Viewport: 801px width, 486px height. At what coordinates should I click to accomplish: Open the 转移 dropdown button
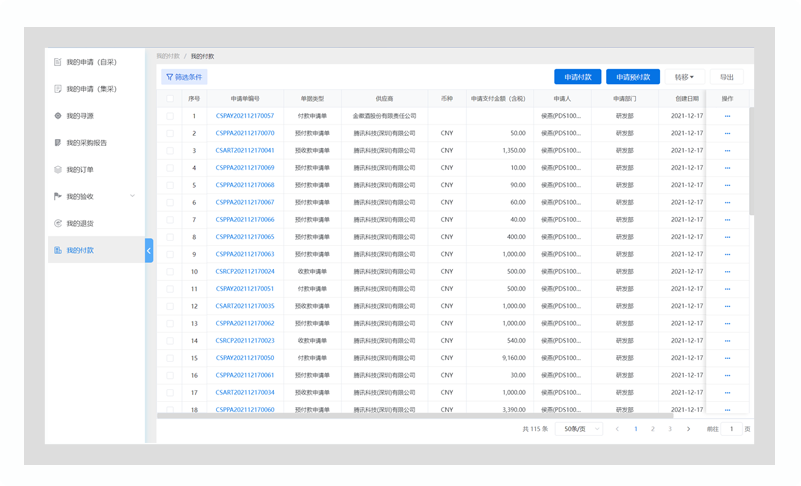(x=685, y=77)
